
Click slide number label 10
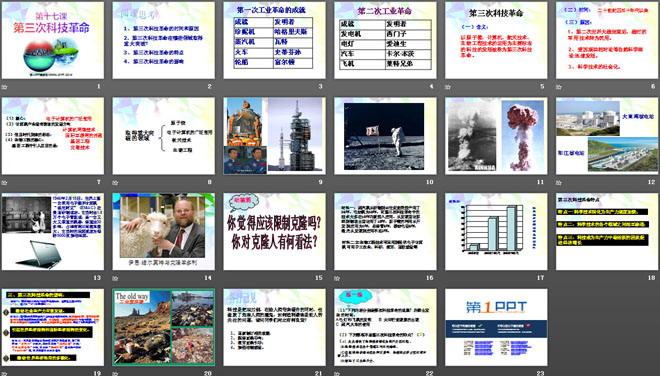(x=429, y=182)
